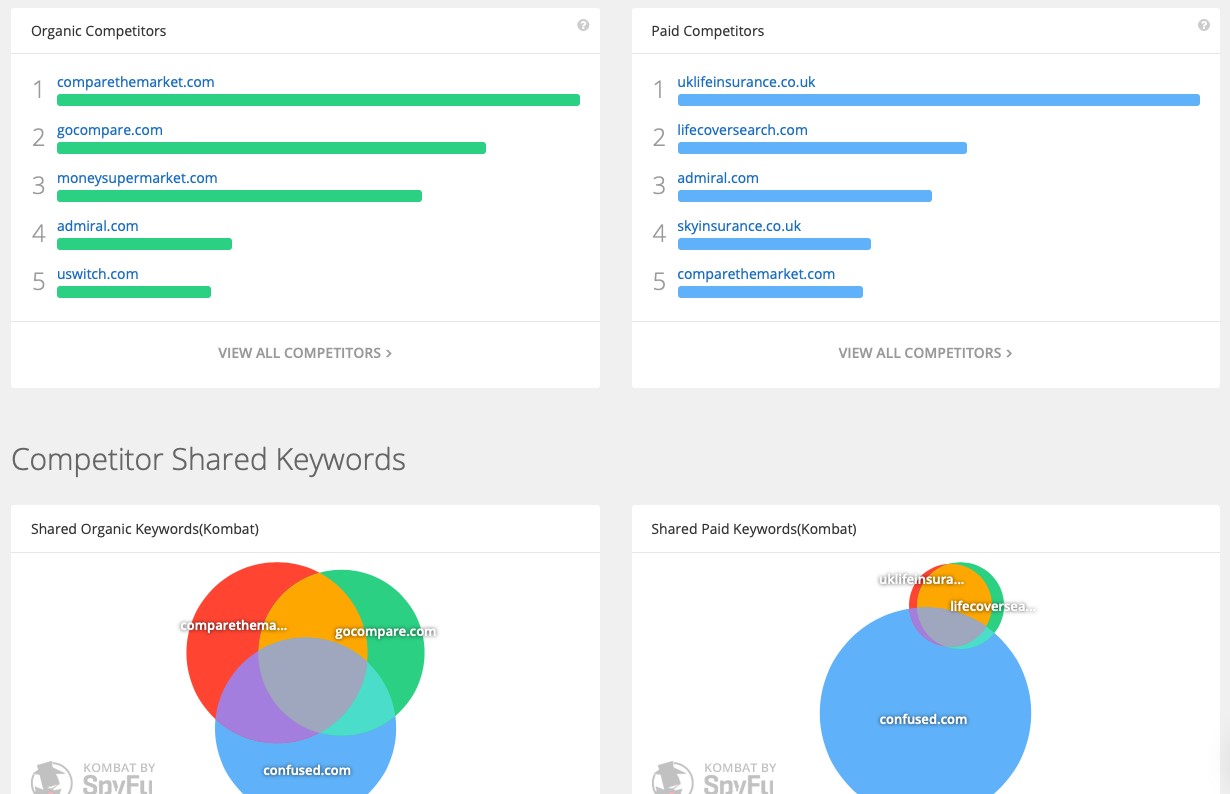Open gocompare.com organic competitor link
Image resolution: width=1230 pixels, height=794 pixels.
[x=110, y=130]
